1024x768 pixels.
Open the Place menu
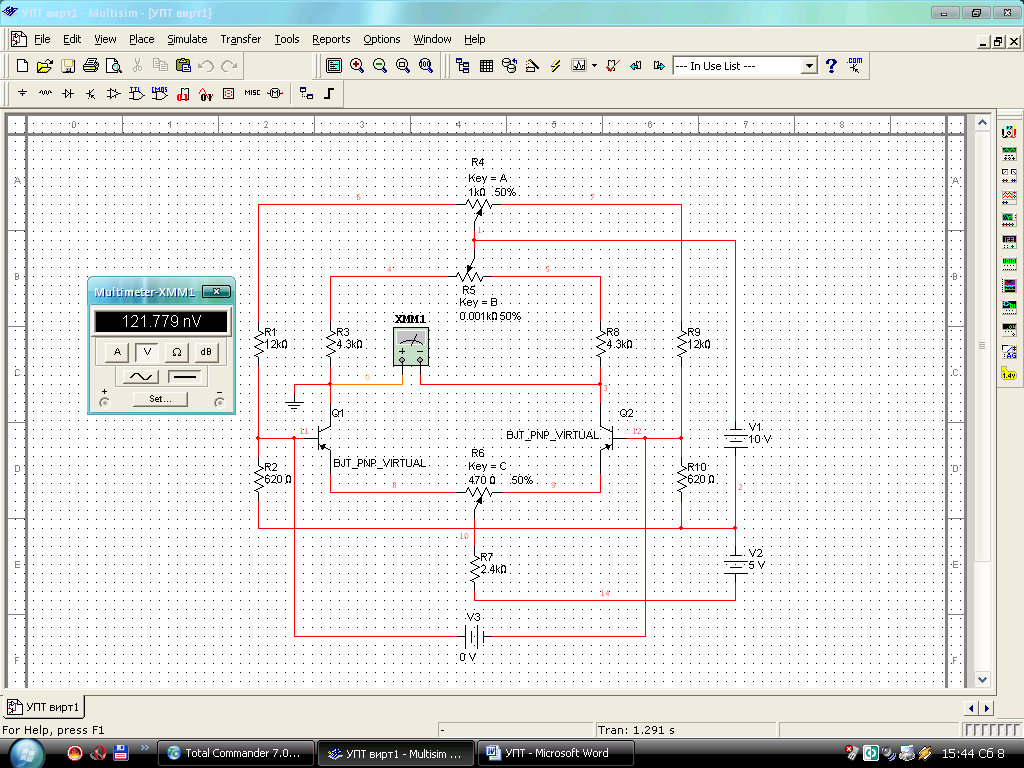(x=142, y=39)
